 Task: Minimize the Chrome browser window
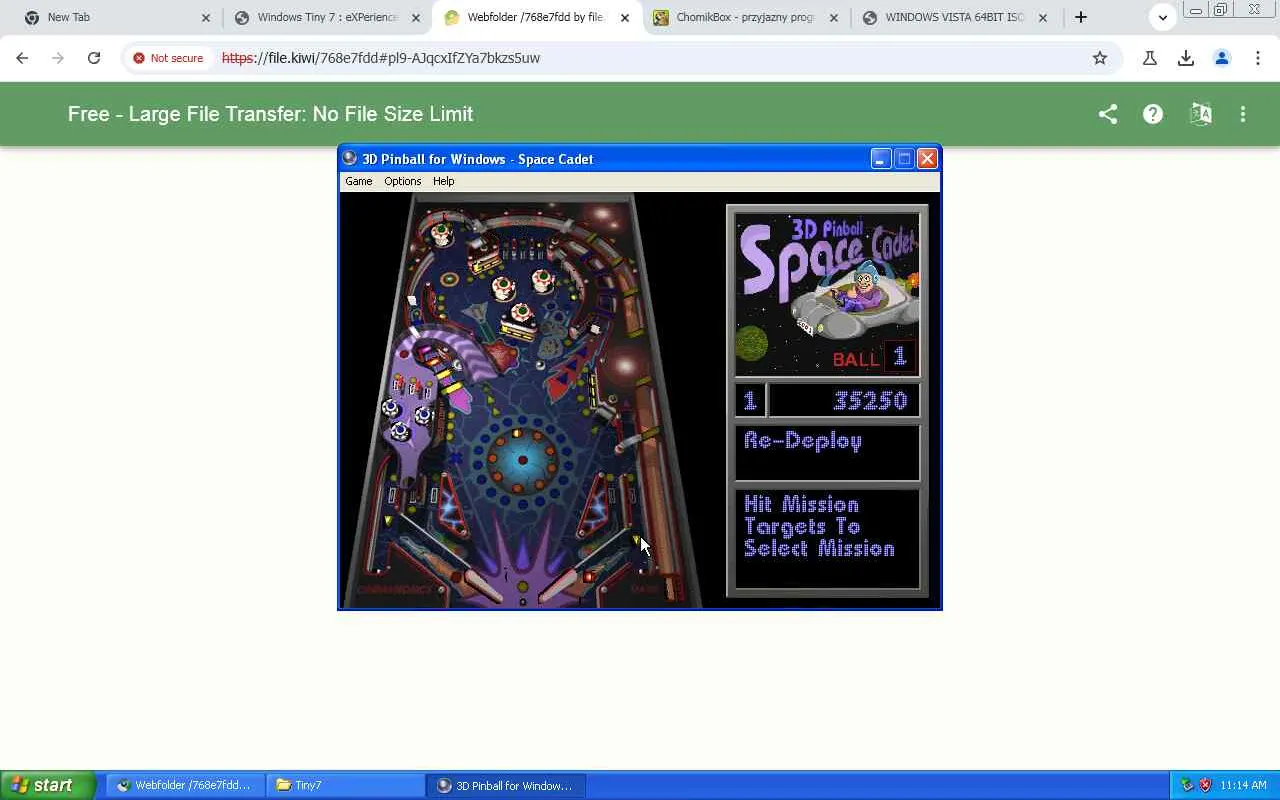pyautogui.click(x=1195, y=10)
